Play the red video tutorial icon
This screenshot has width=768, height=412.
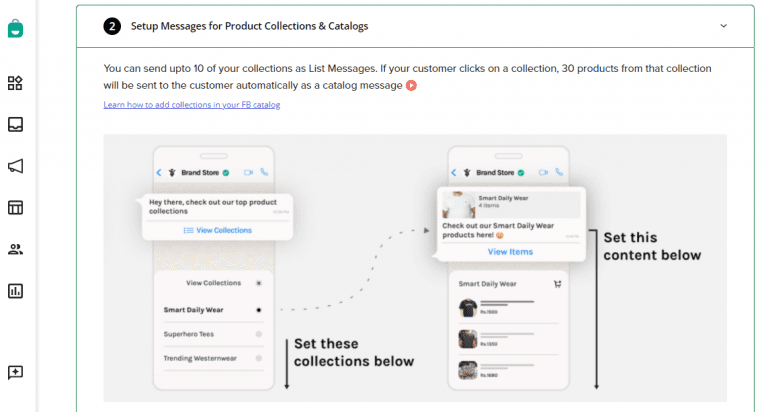point(411,86)
